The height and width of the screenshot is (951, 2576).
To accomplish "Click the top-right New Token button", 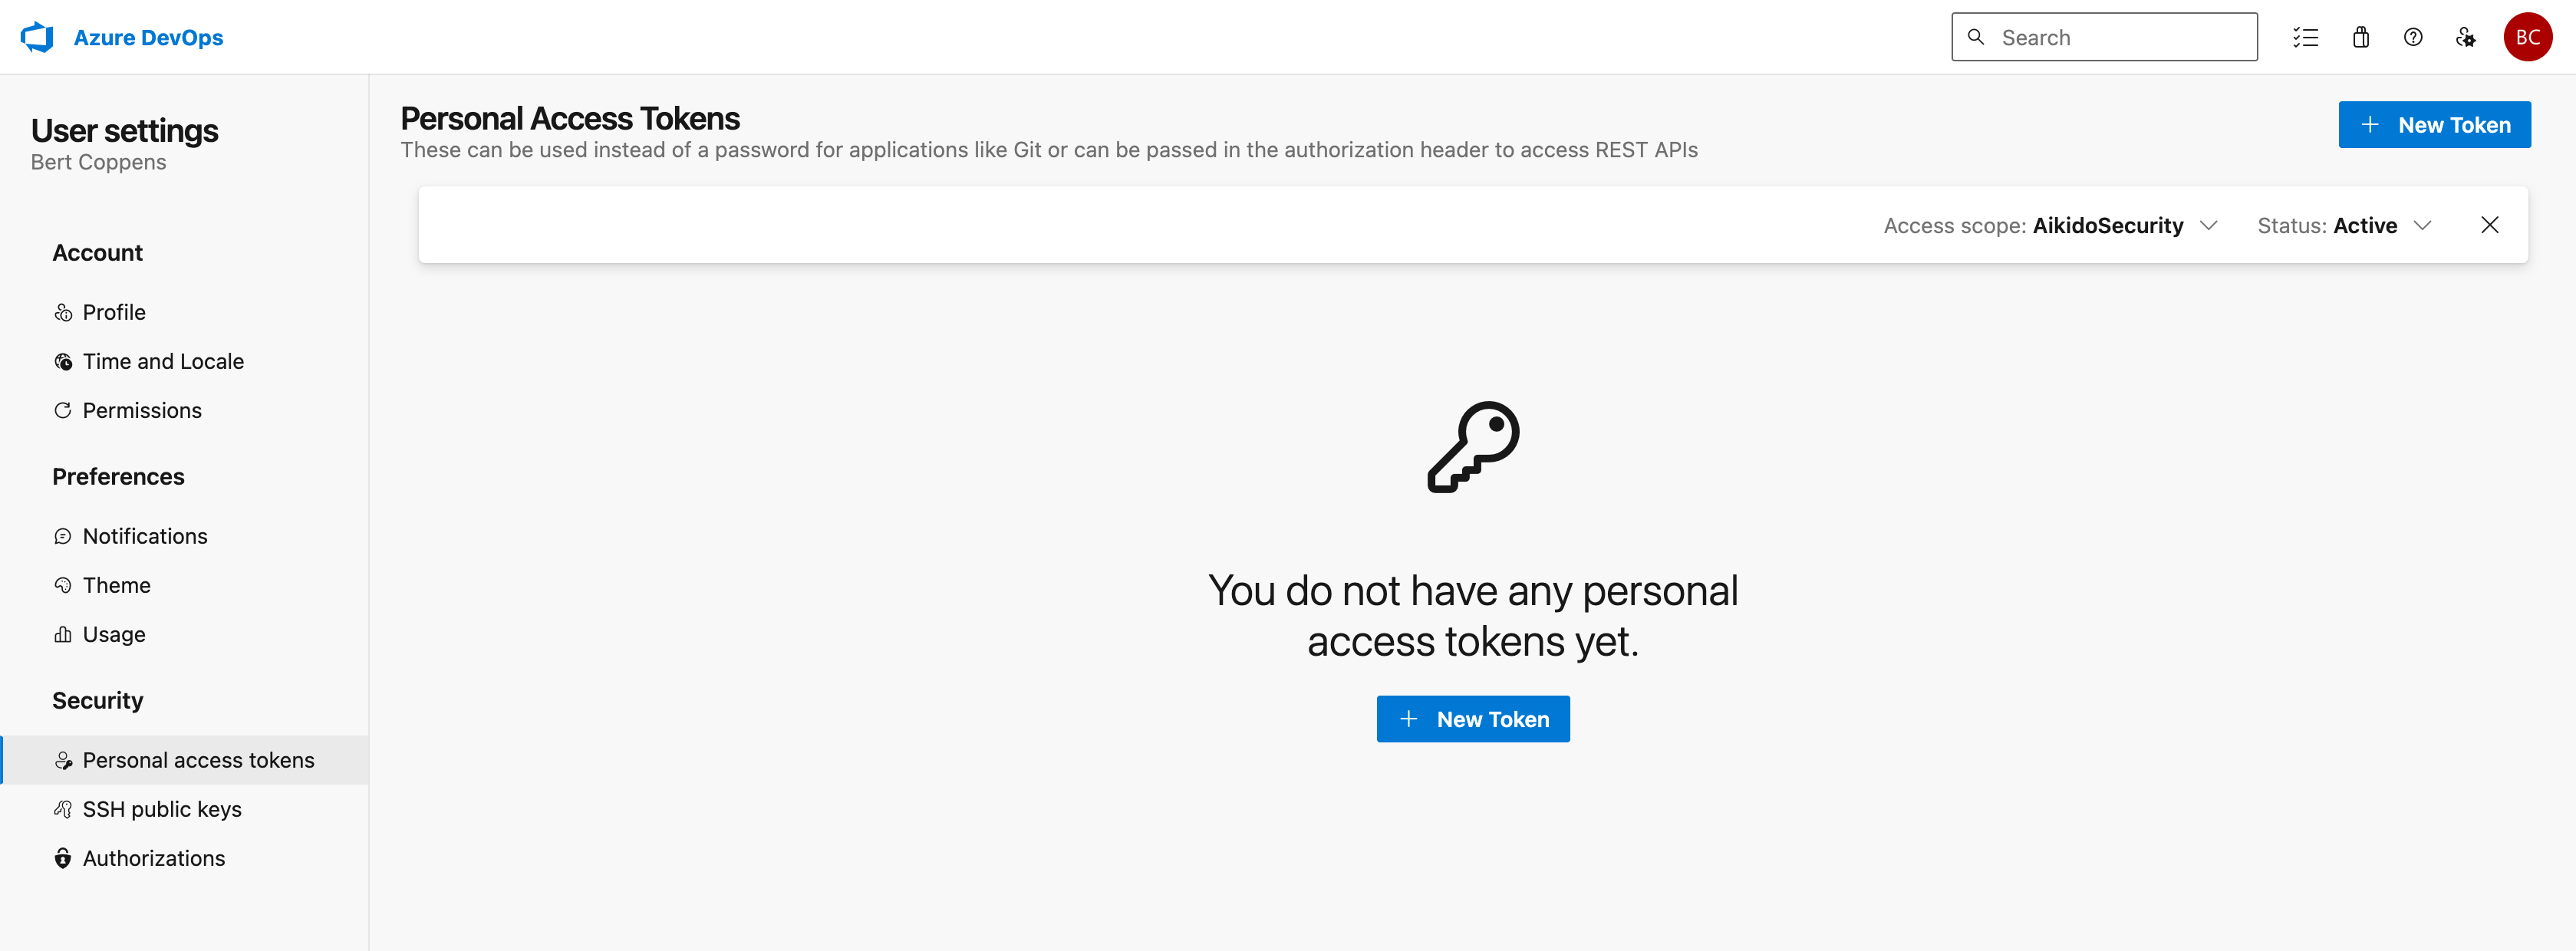I will click(2434, 125).
